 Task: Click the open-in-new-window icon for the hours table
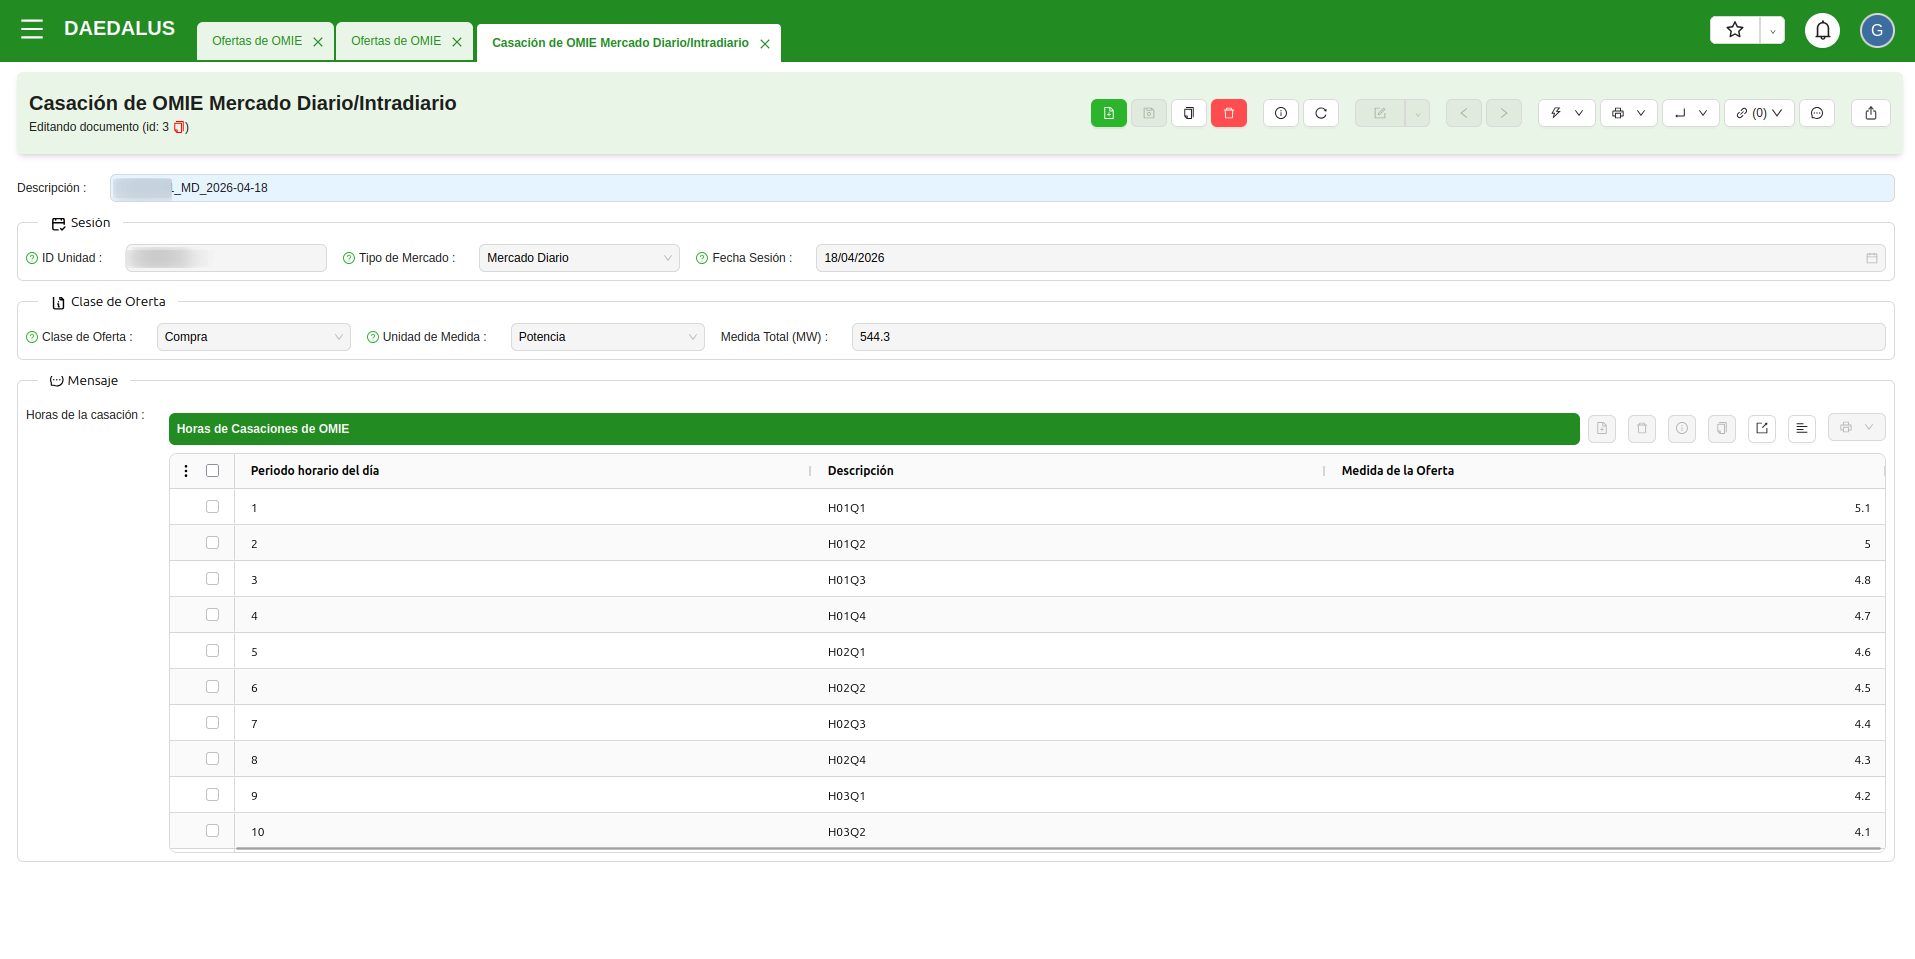point(1761,428)
